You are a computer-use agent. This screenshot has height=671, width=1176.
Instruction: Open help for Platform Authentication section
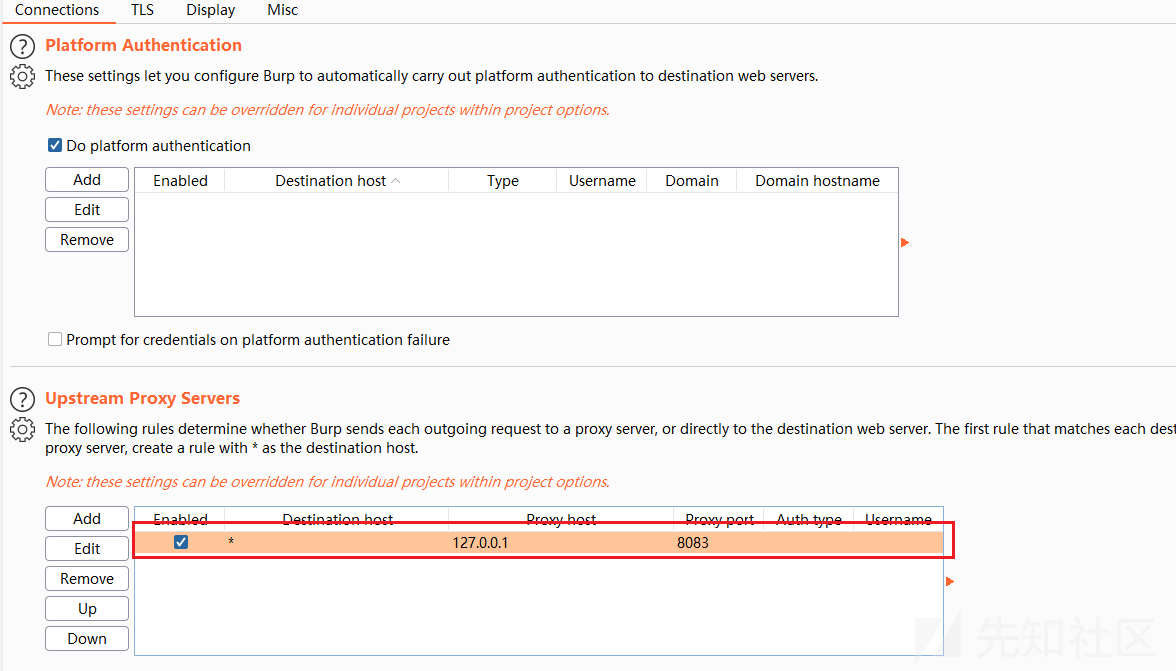click(x=22, y=46)
